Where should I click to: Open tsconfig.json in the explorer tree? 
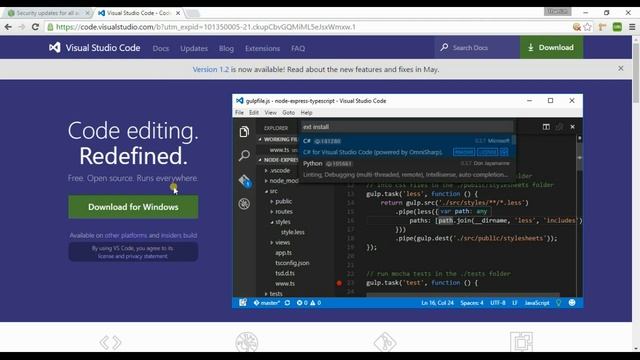292,263
